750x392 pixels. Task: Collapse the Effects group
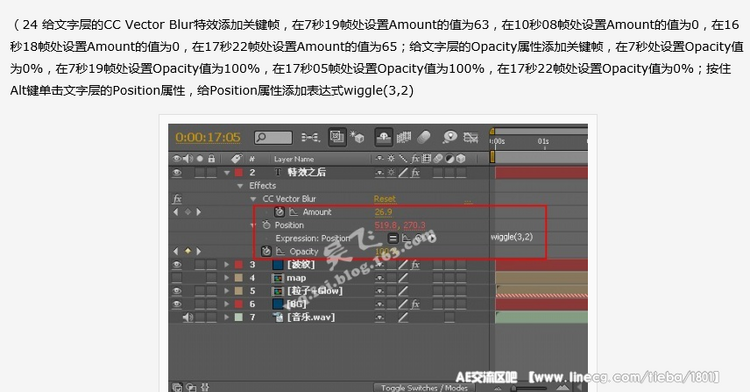point(240,185)
